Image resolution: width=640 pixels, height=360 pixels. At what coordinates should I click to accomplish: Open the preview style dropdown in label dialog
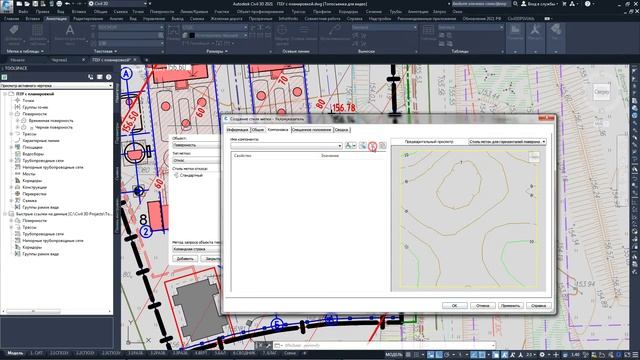(x=507, y=142)
